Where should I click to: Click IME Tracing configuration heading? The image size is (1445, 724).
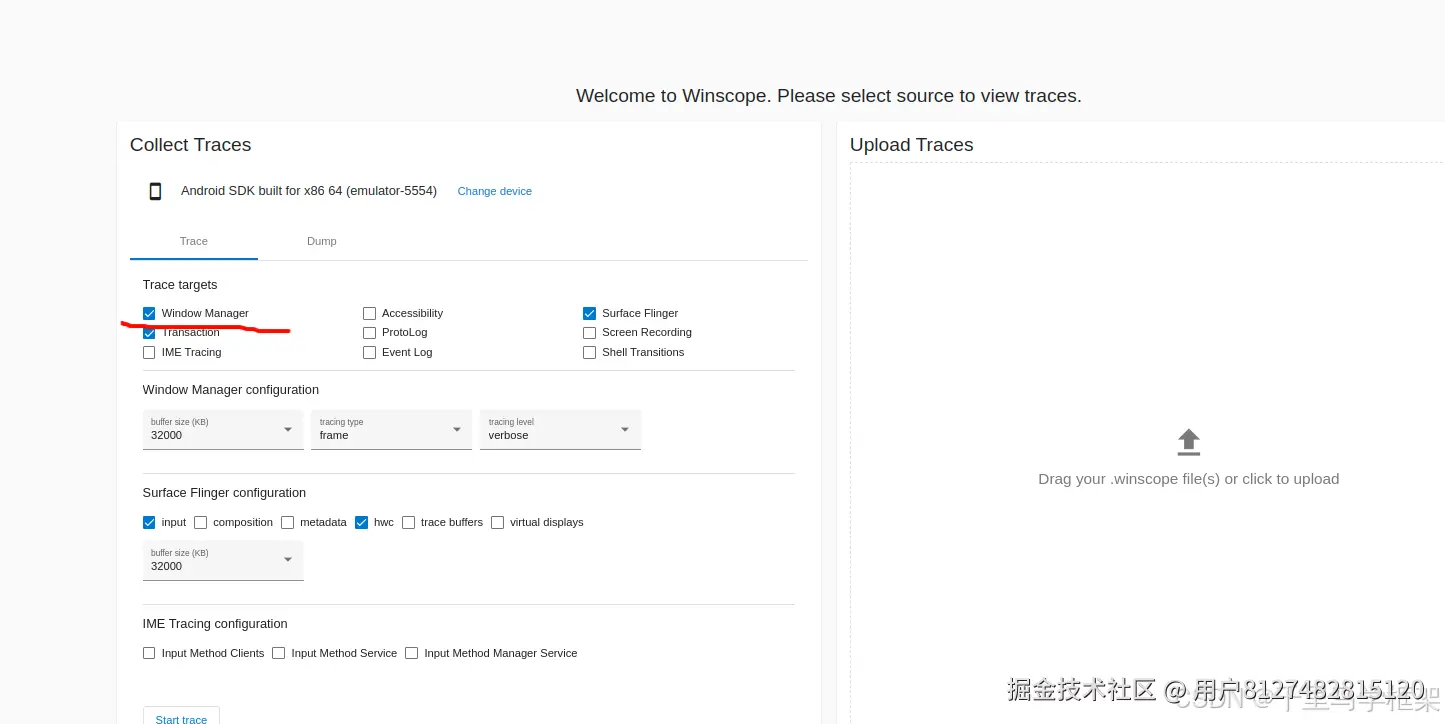215,623
